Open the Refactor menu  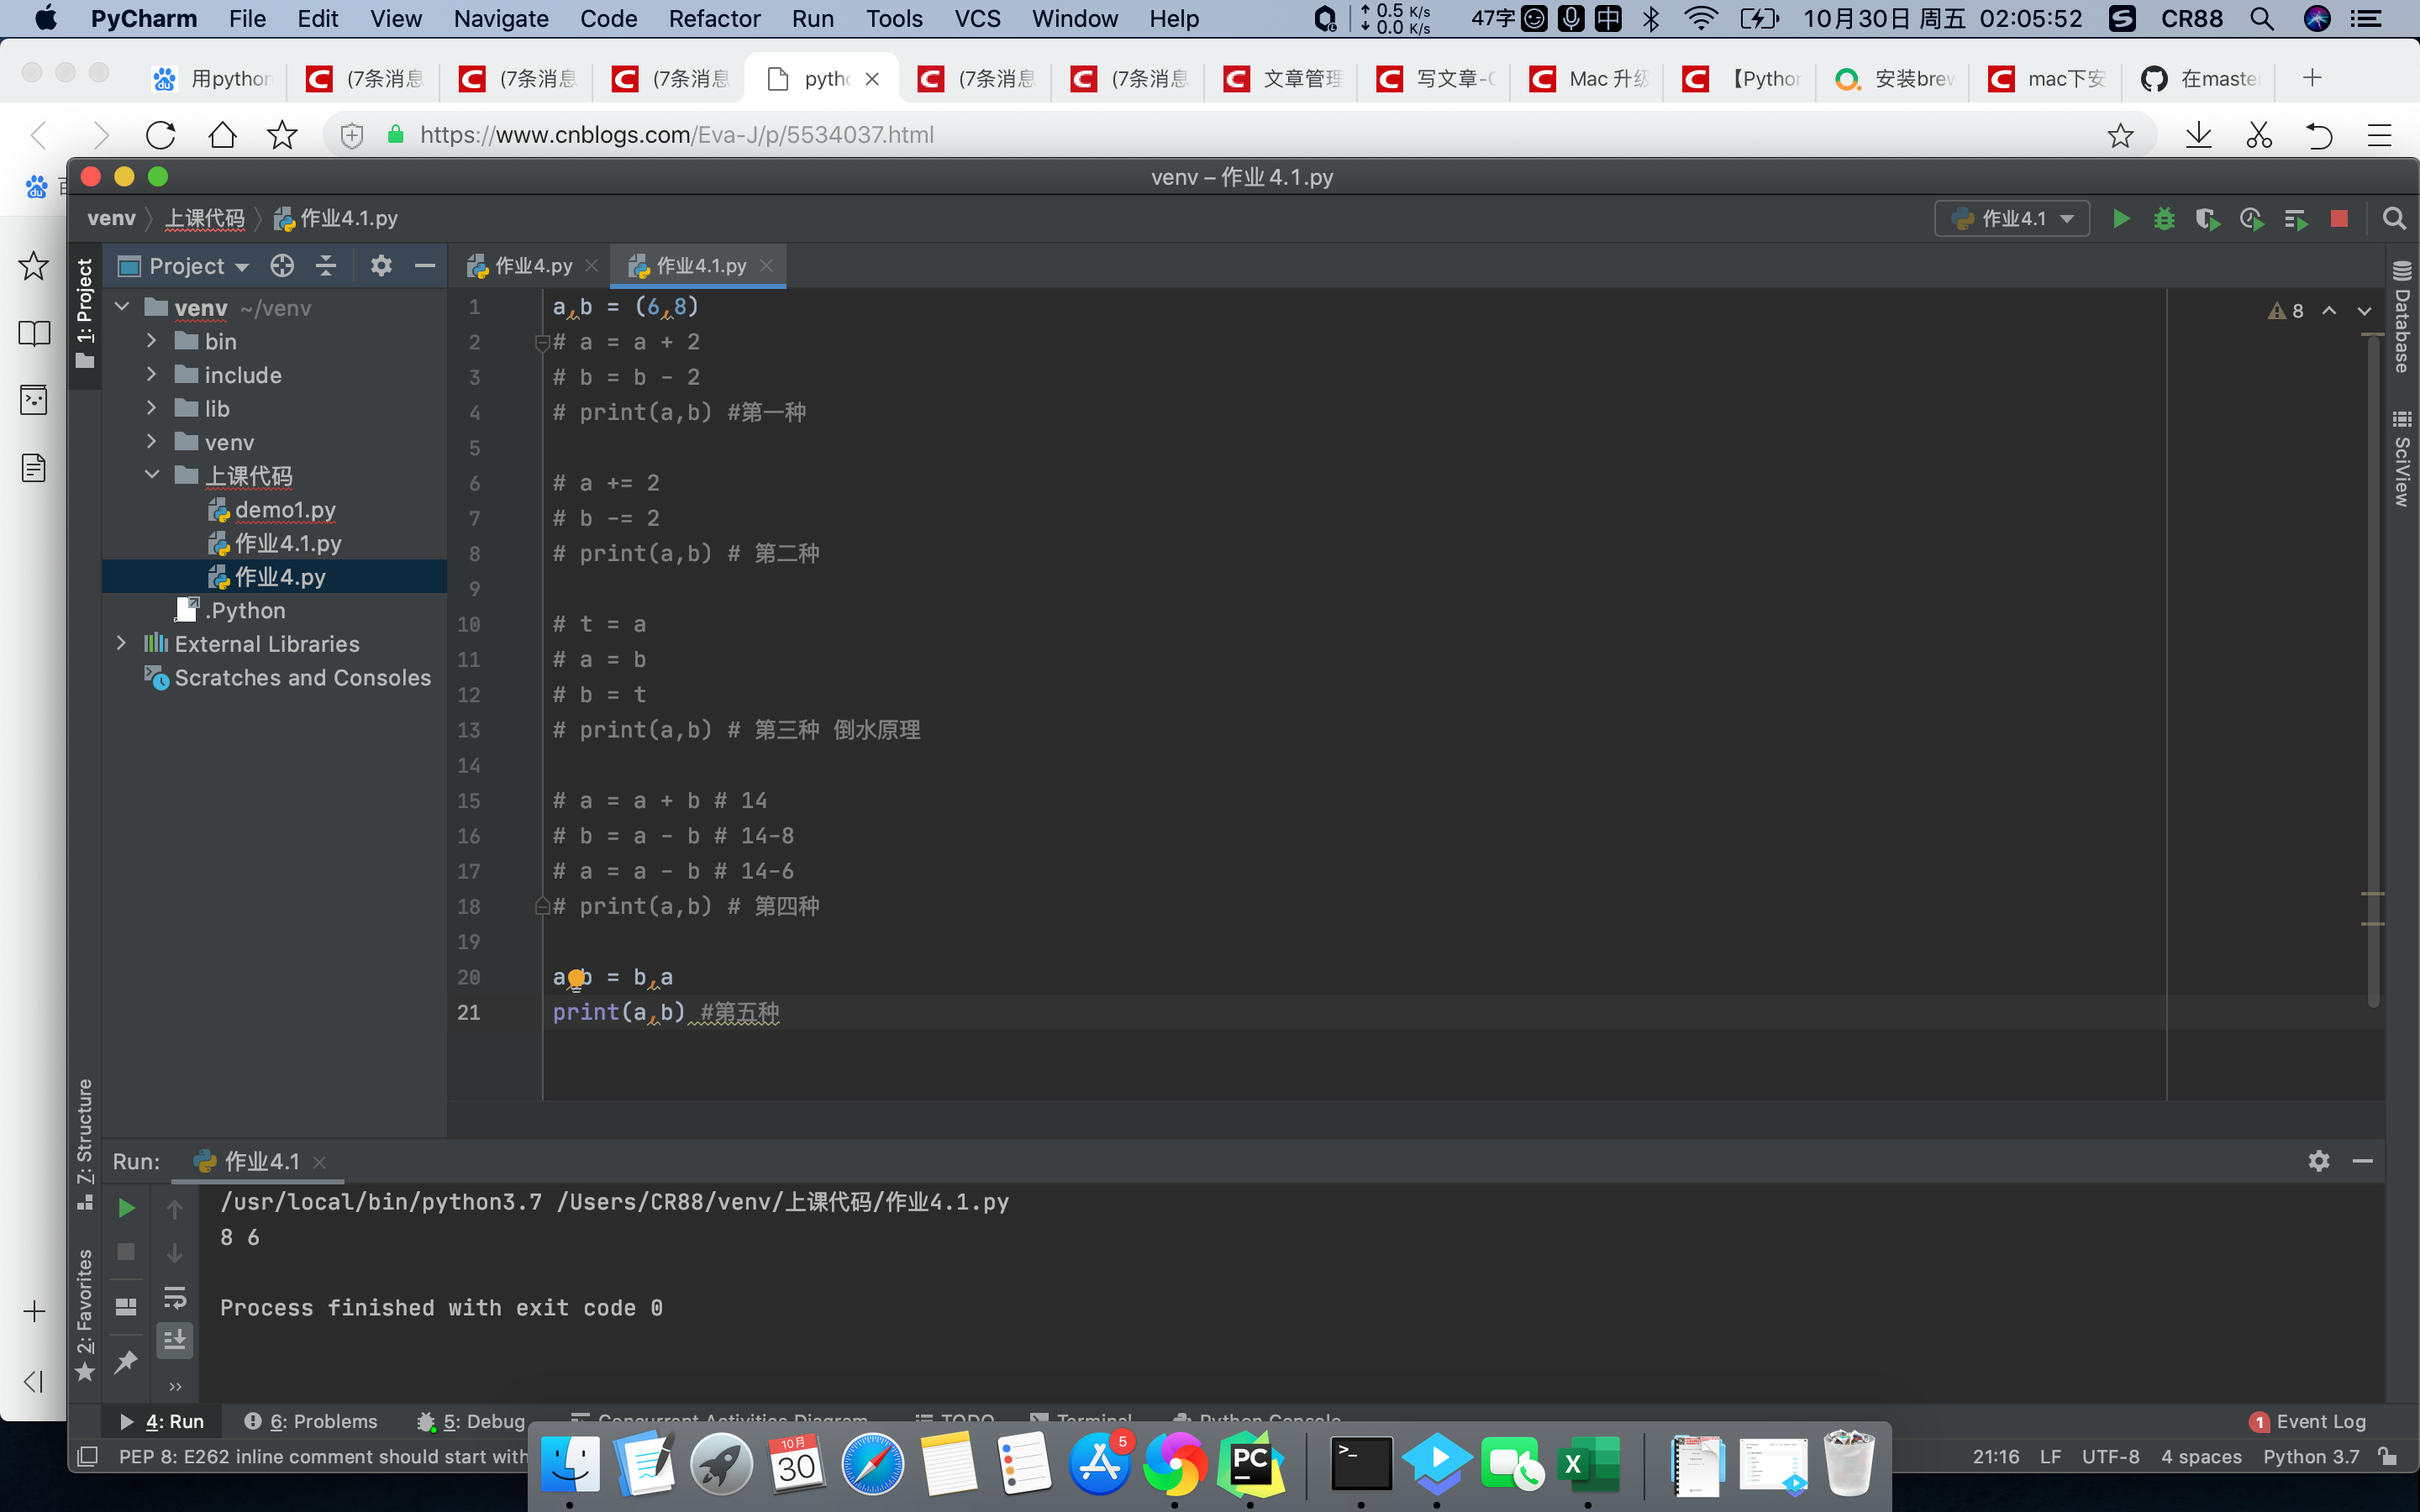pos(714,18)
